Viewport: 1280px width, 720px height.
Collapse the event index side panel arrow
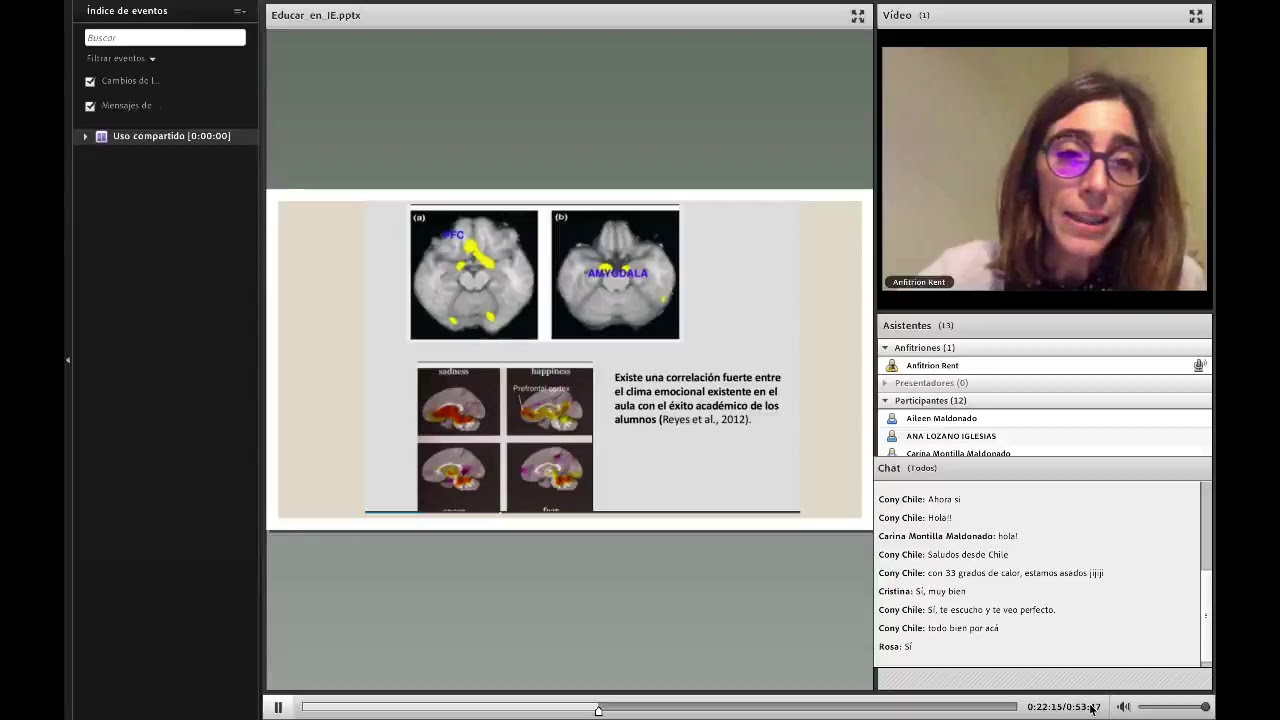coord(68,360)
